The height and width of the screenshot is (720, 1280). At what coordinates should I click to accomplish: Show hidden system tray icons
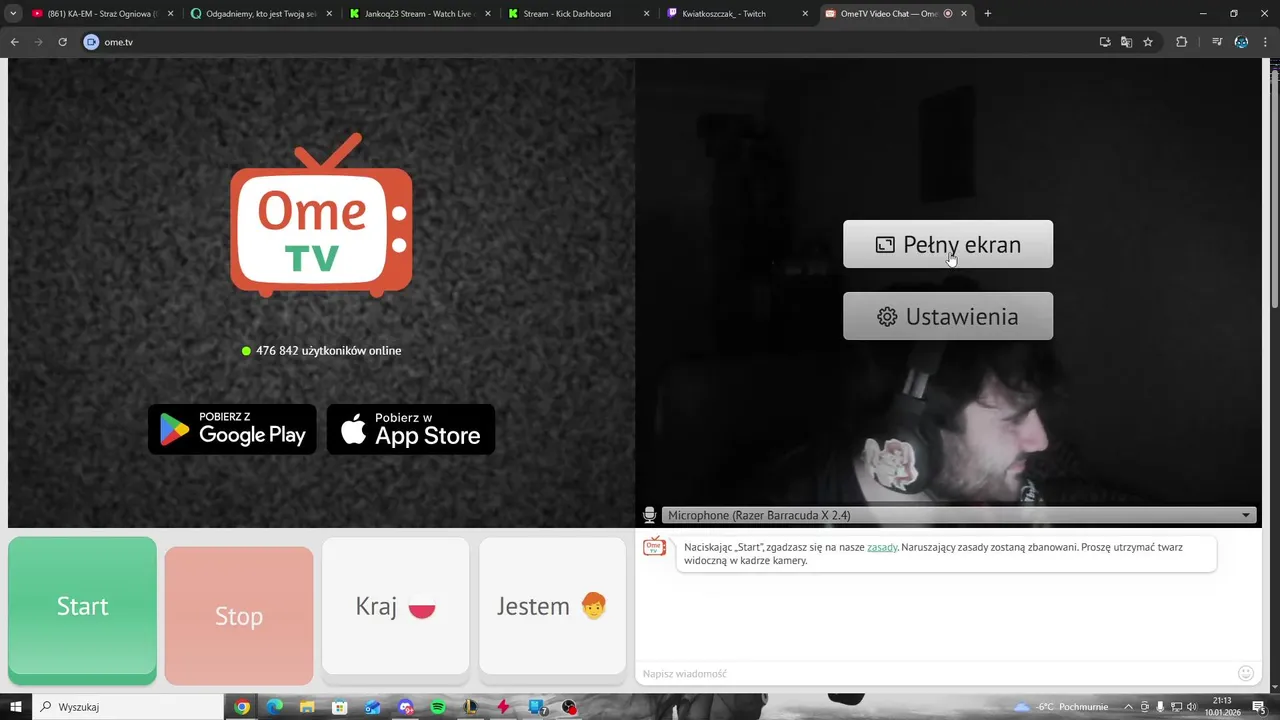pyautogui.click(x=1130, y=707)
